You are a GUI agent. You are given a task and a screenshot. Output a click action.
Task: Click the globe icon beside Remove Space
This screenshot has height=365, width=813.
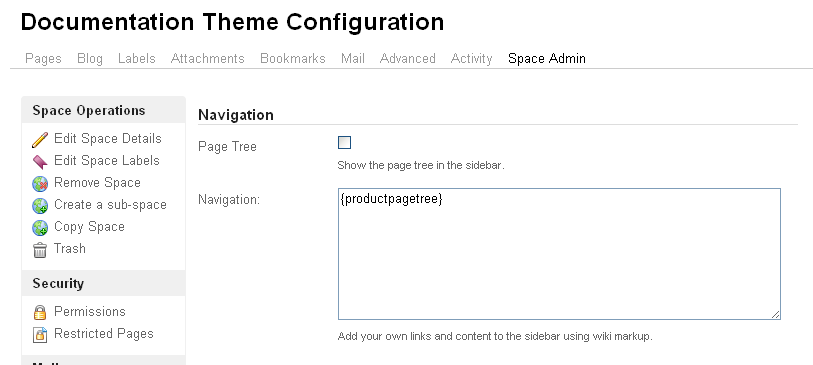[40, 184]
